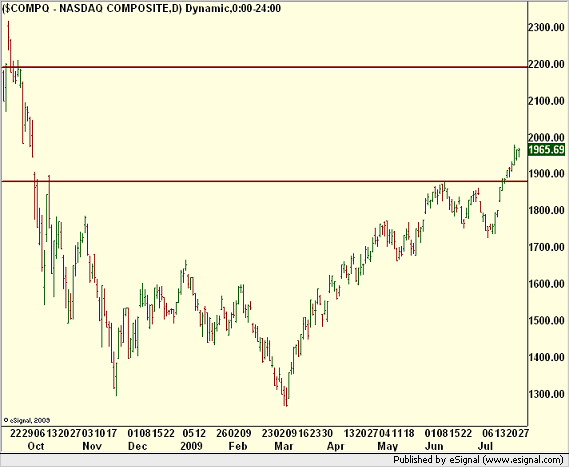Click the 1800.00 price axis label

coord(547,210)
